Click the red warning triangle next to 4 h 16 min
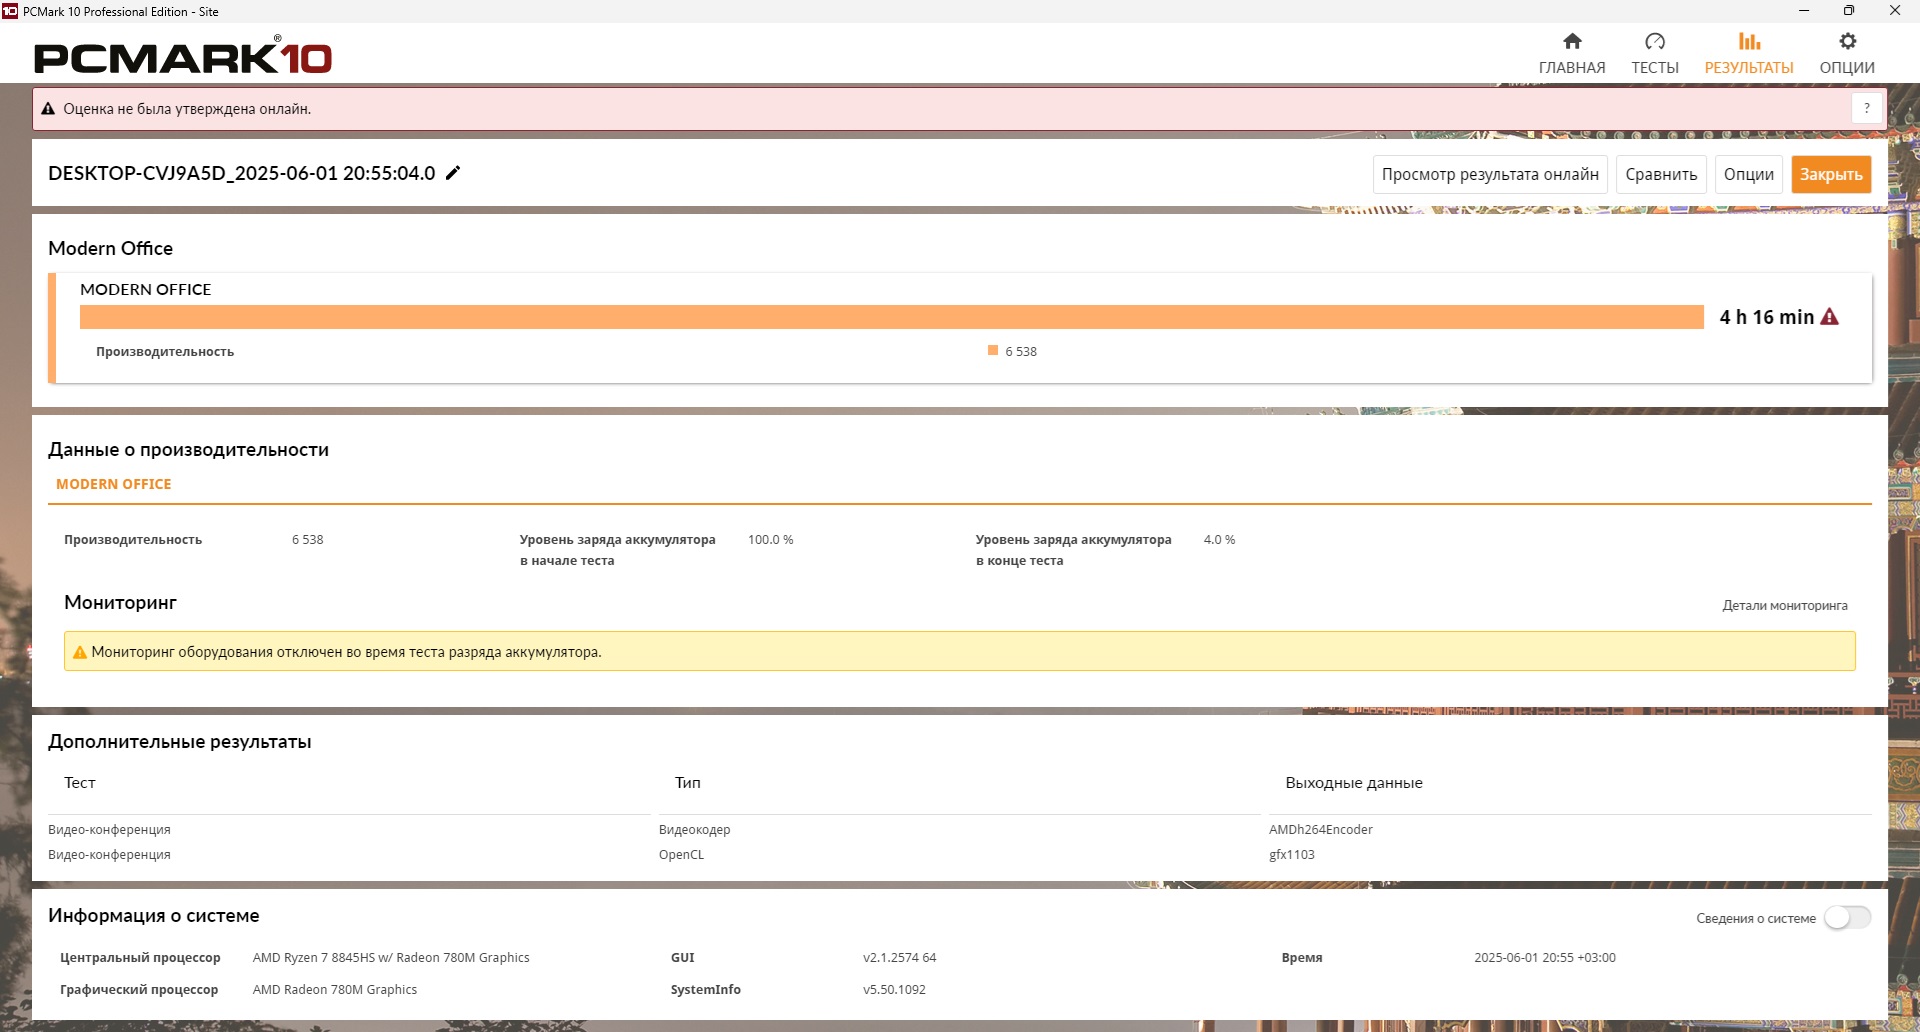Viewport: 1920px width, 1032px height. click(1830, 317)
